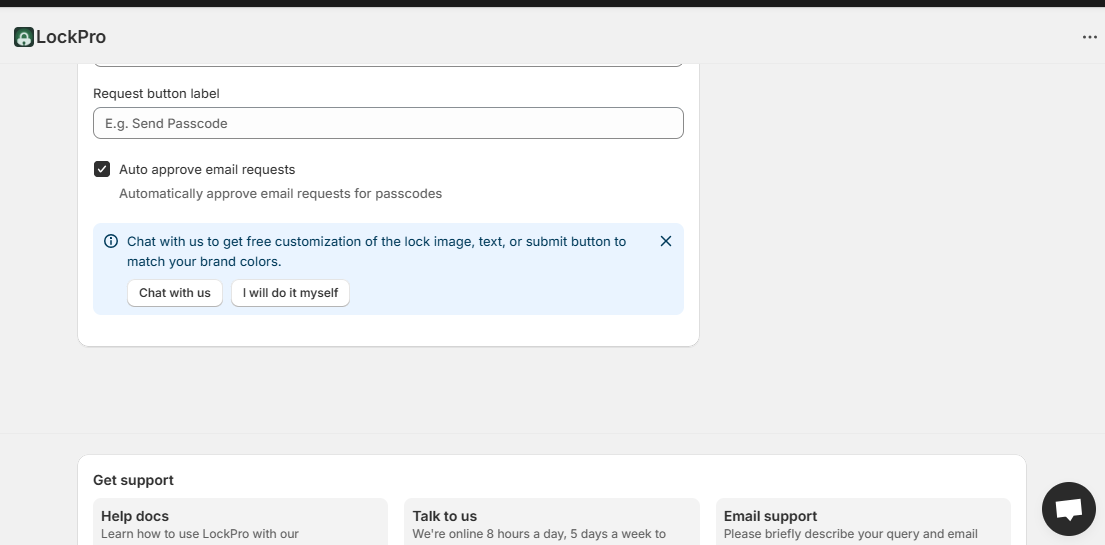Select the Talk to us support card

pyautogui.click(x=551, y=522)
